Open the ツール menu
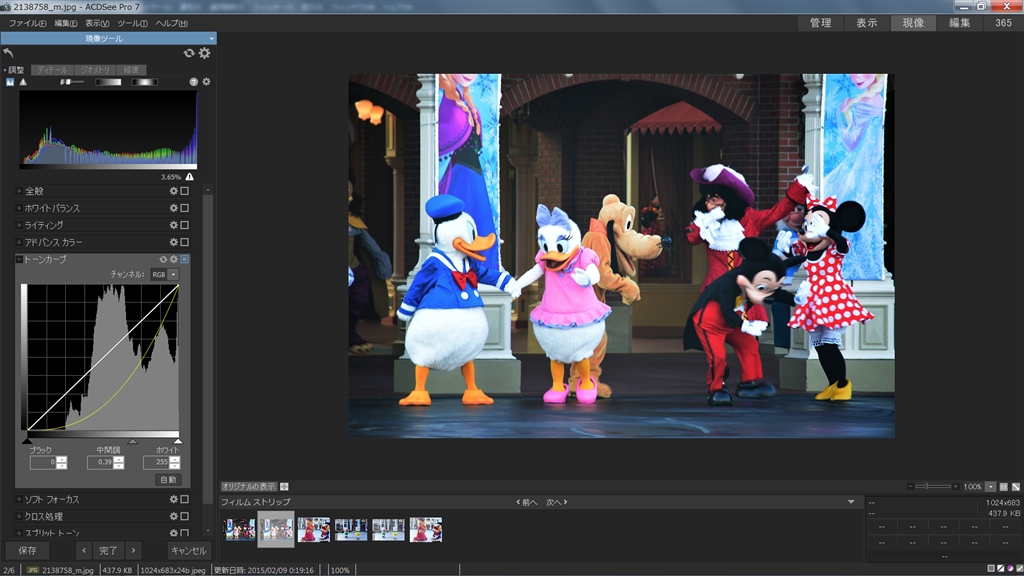Viewport: 1024px width, 576px height. tap(132, 23)
